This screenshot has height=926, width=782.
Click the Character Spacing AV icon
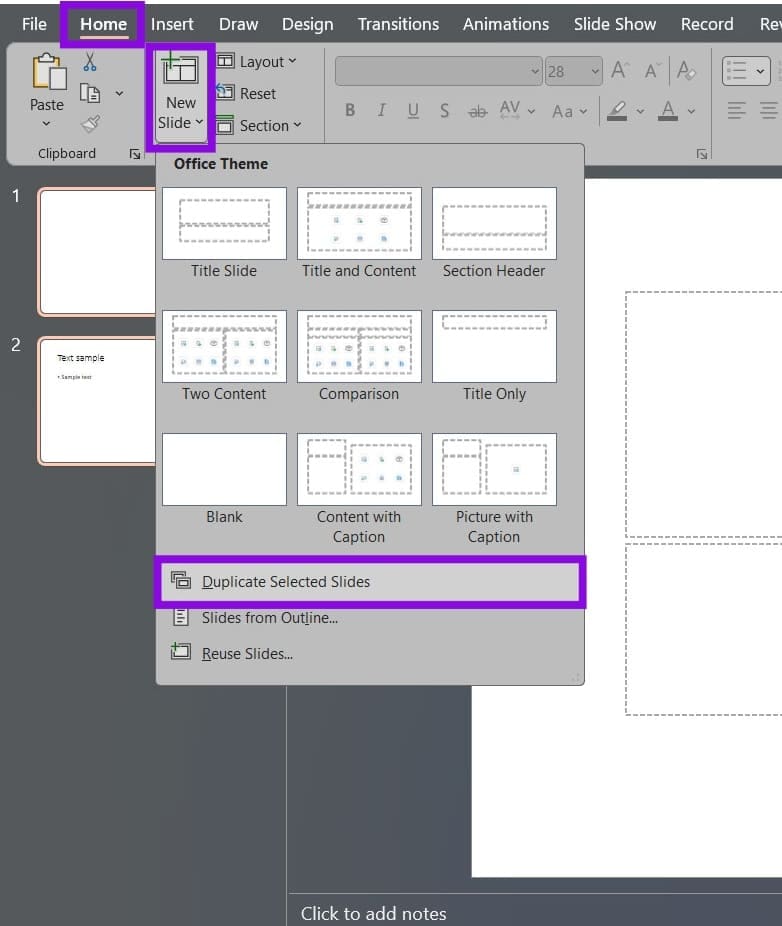[x=510, y=110]
